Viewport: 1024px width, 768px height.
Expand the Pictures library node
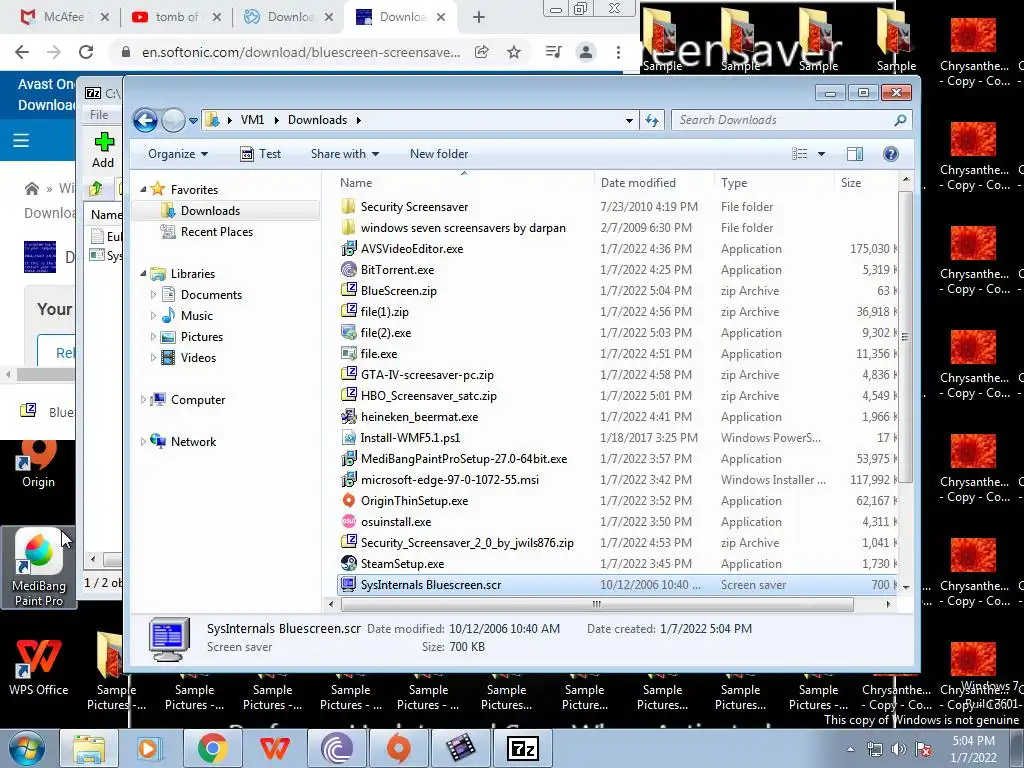coord(153,337)
